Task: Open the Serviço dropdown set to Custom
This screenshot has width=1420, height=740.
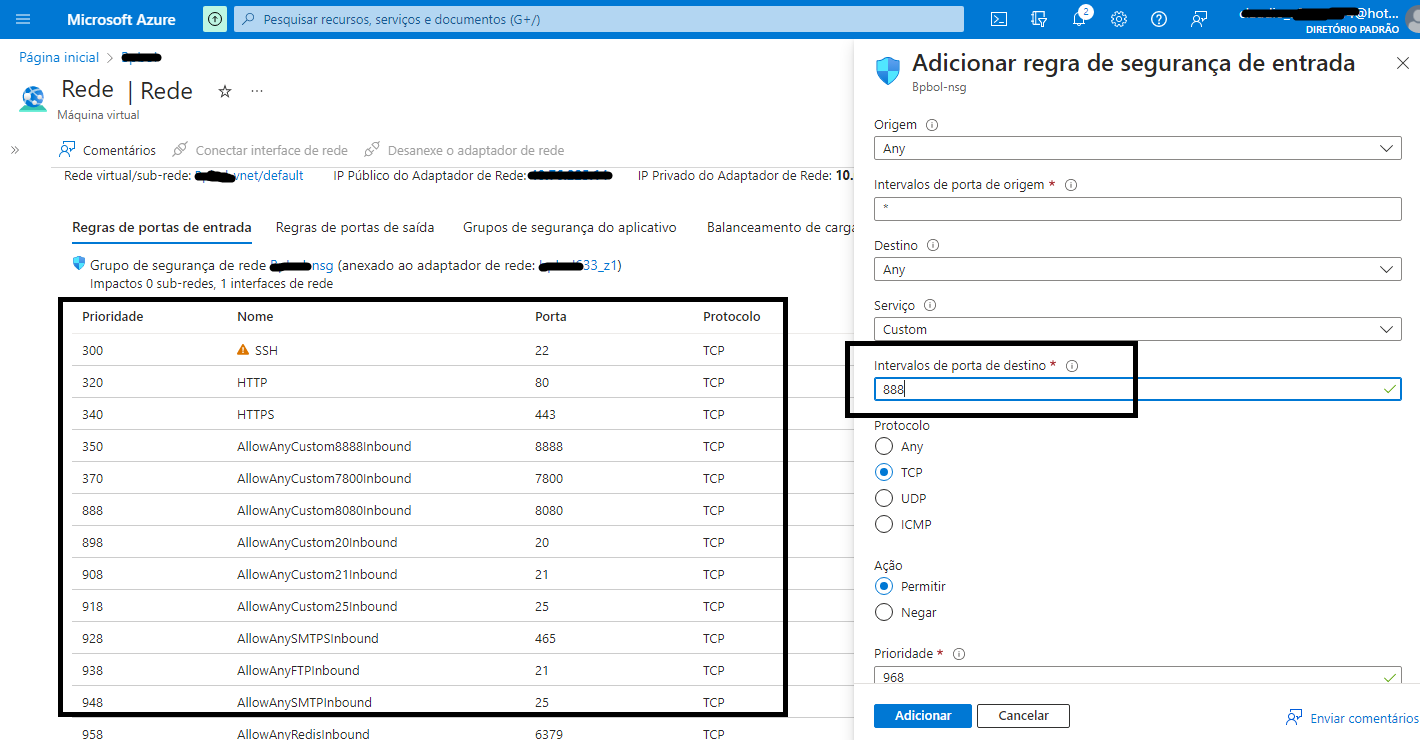Action: pyautogui.click(x=1137, y=329)
